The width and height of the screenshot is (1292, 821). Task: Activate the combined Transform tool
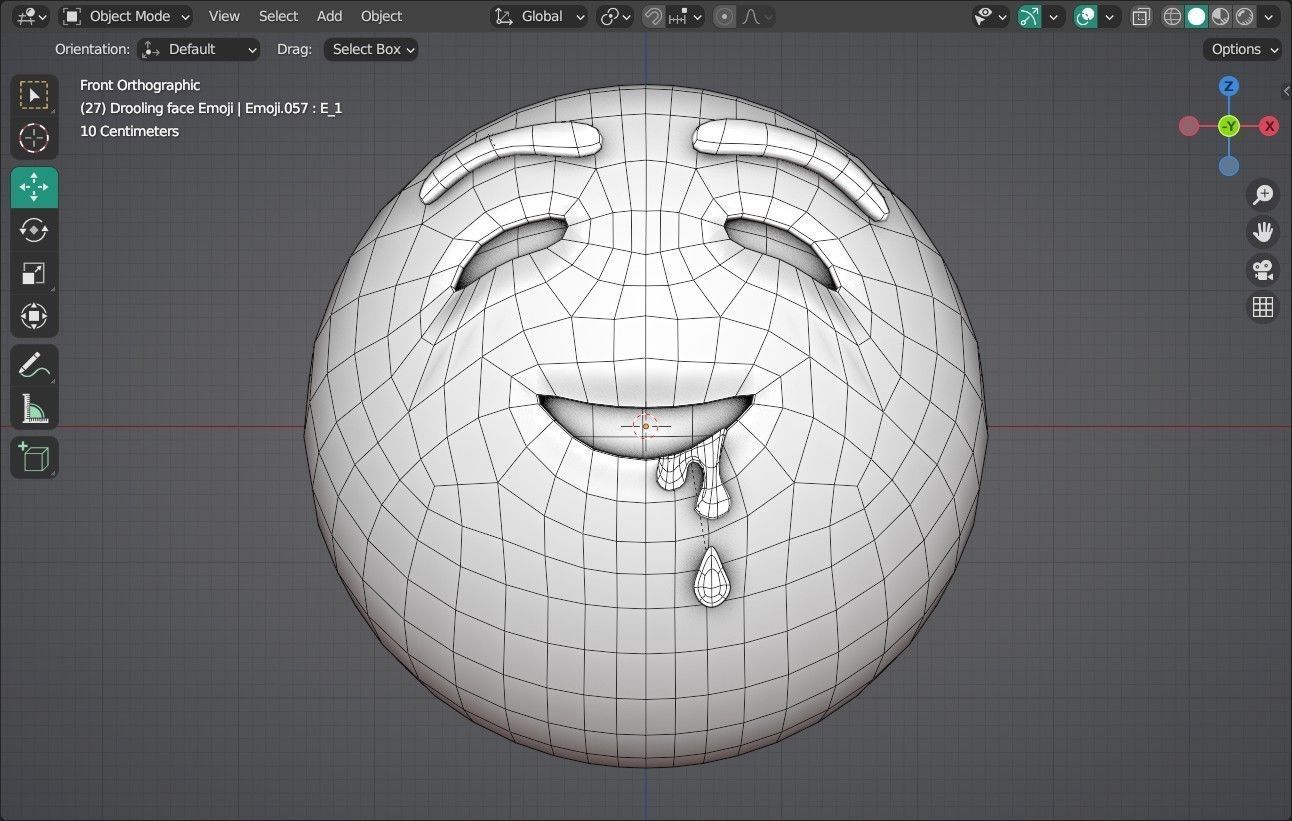coord(34,316)
